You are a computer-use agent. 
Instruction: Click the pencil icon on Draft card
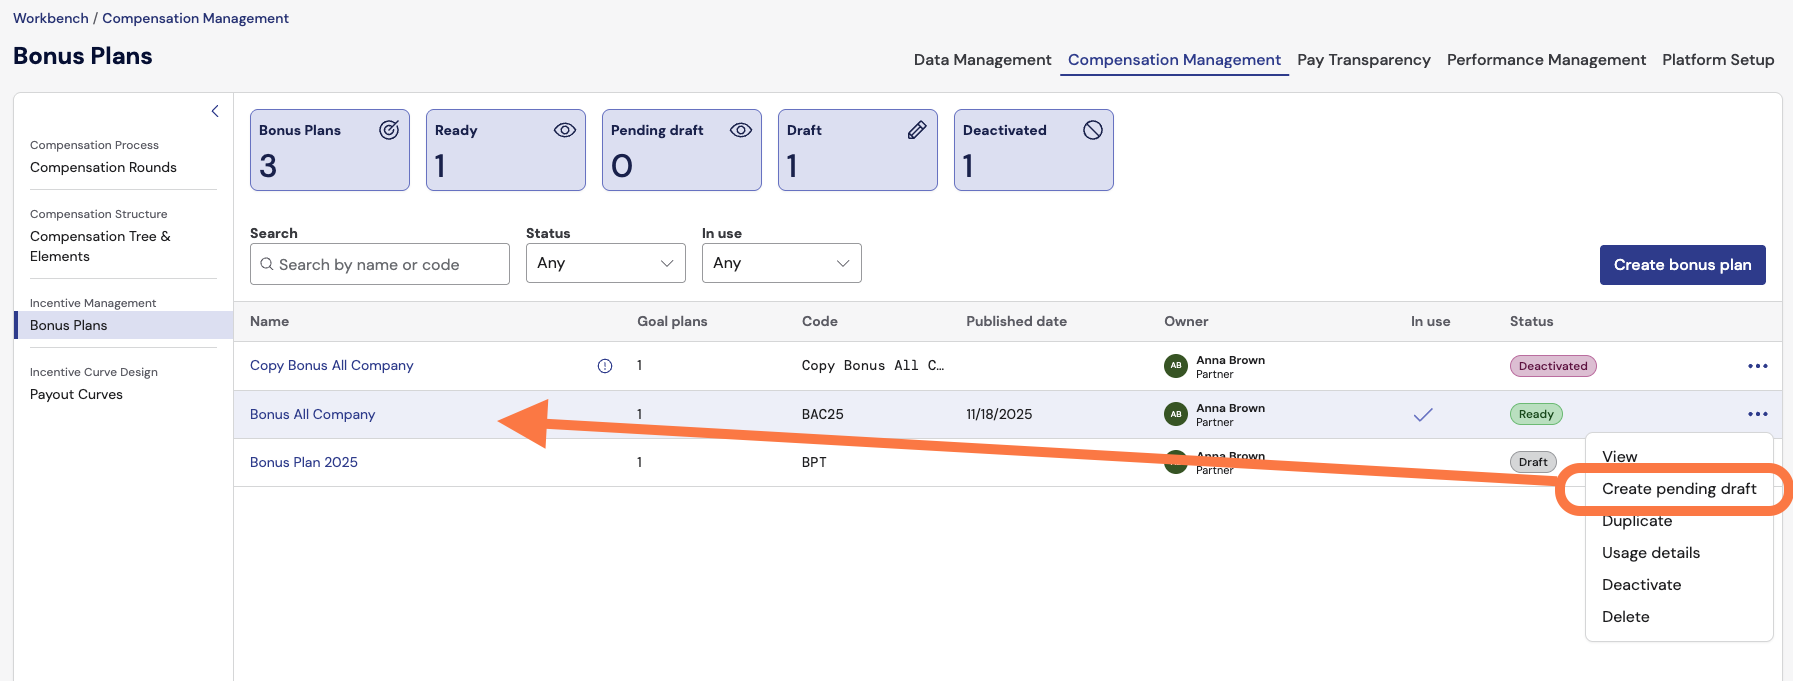917,130
